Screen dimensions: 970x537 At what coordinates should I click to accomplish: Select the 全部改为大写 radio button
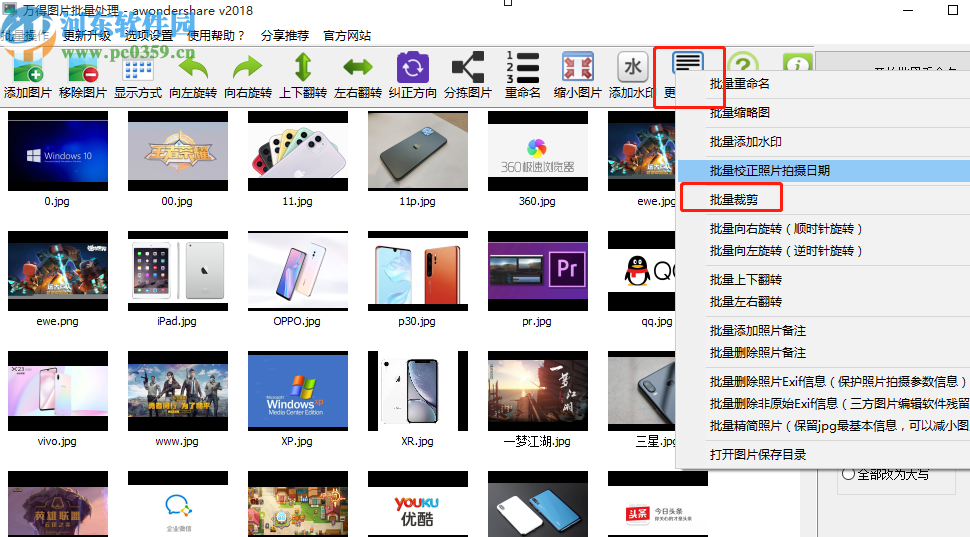click(x=848, y=475)
